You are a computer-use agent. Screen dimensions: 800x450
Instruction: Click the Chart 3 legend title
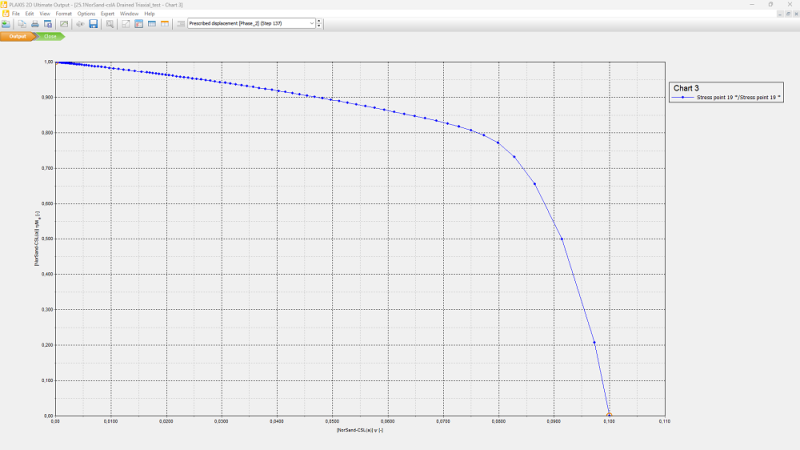click(689, 88)
